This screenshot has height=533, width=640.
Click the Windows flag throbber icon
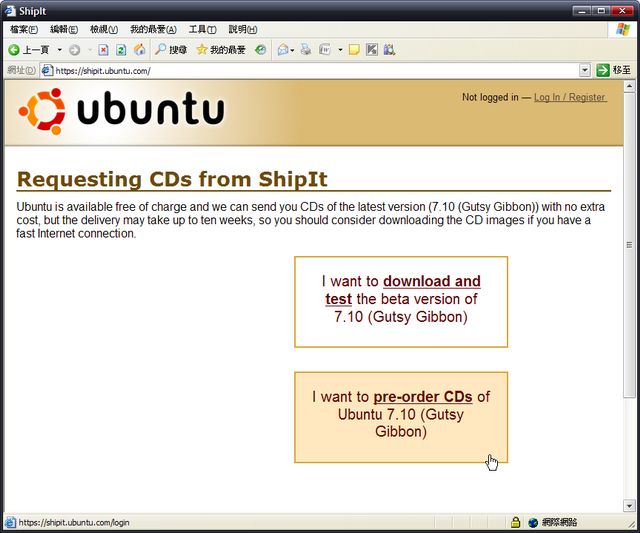(623, 29)
